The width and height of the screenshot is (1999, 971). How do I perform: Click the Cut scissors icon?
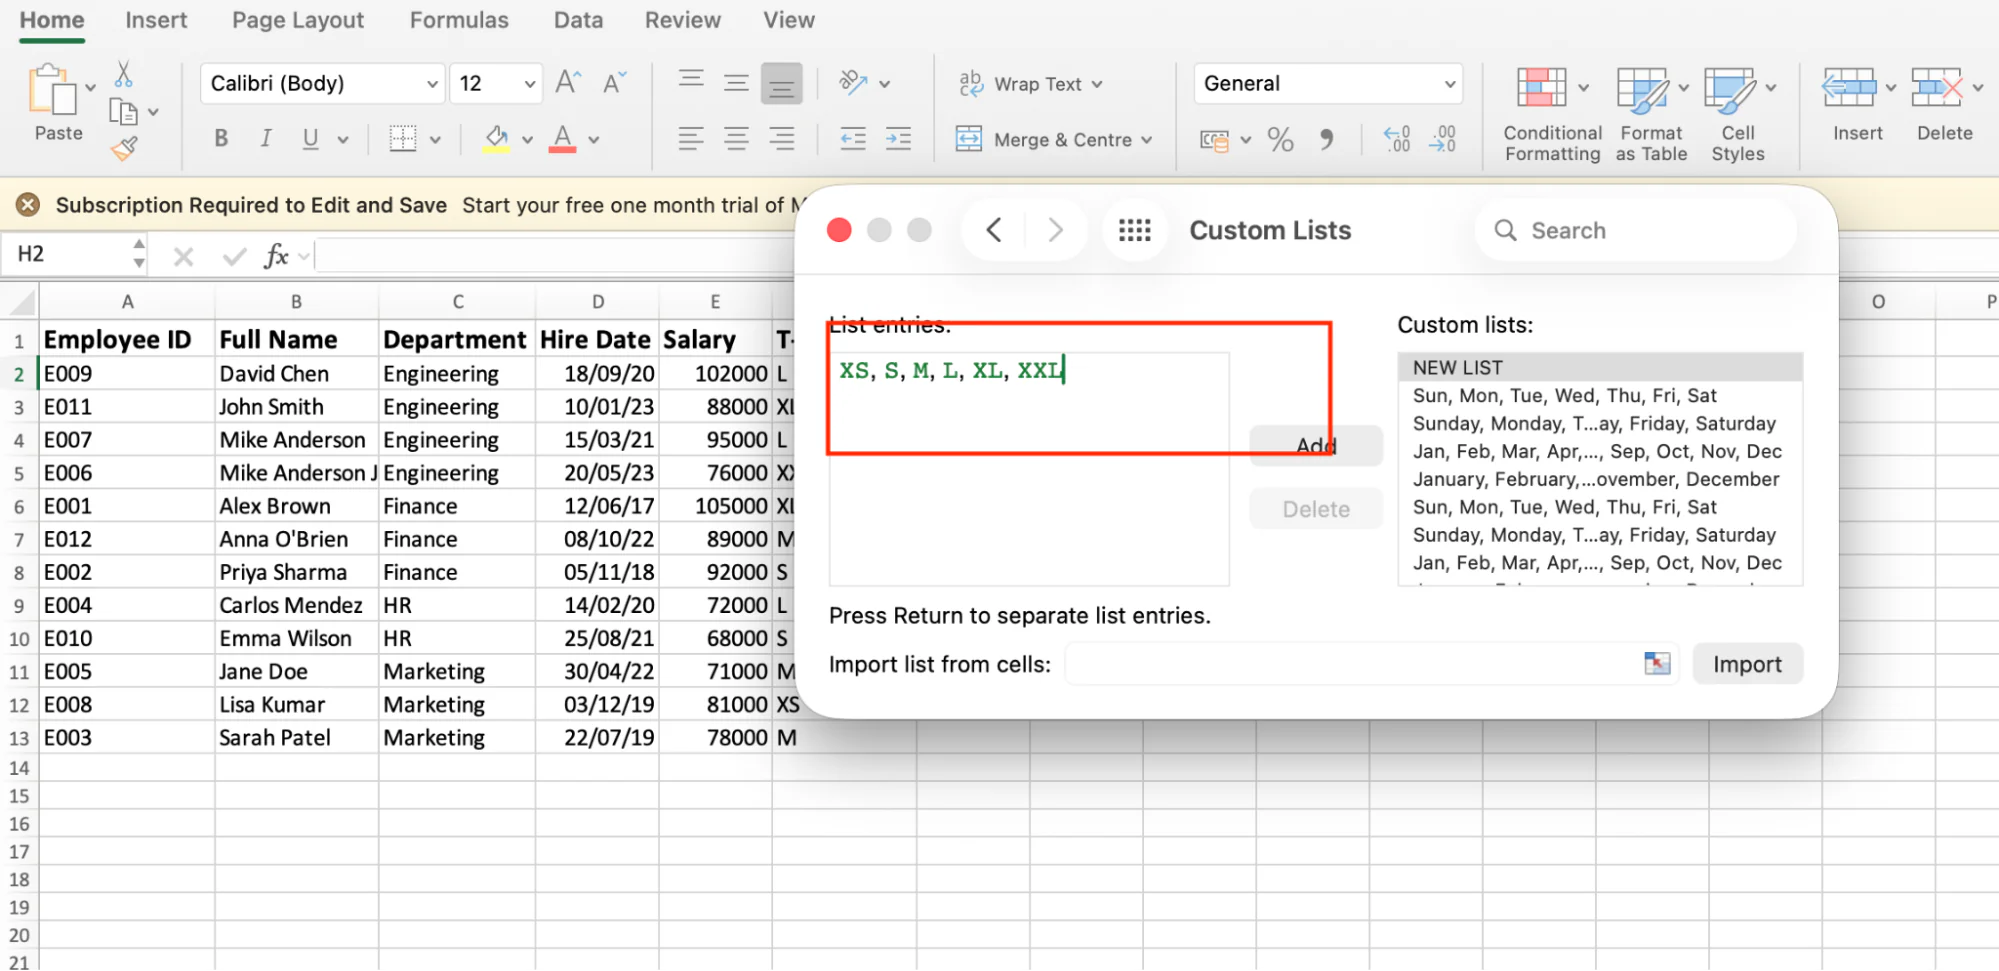coord(124,73)
